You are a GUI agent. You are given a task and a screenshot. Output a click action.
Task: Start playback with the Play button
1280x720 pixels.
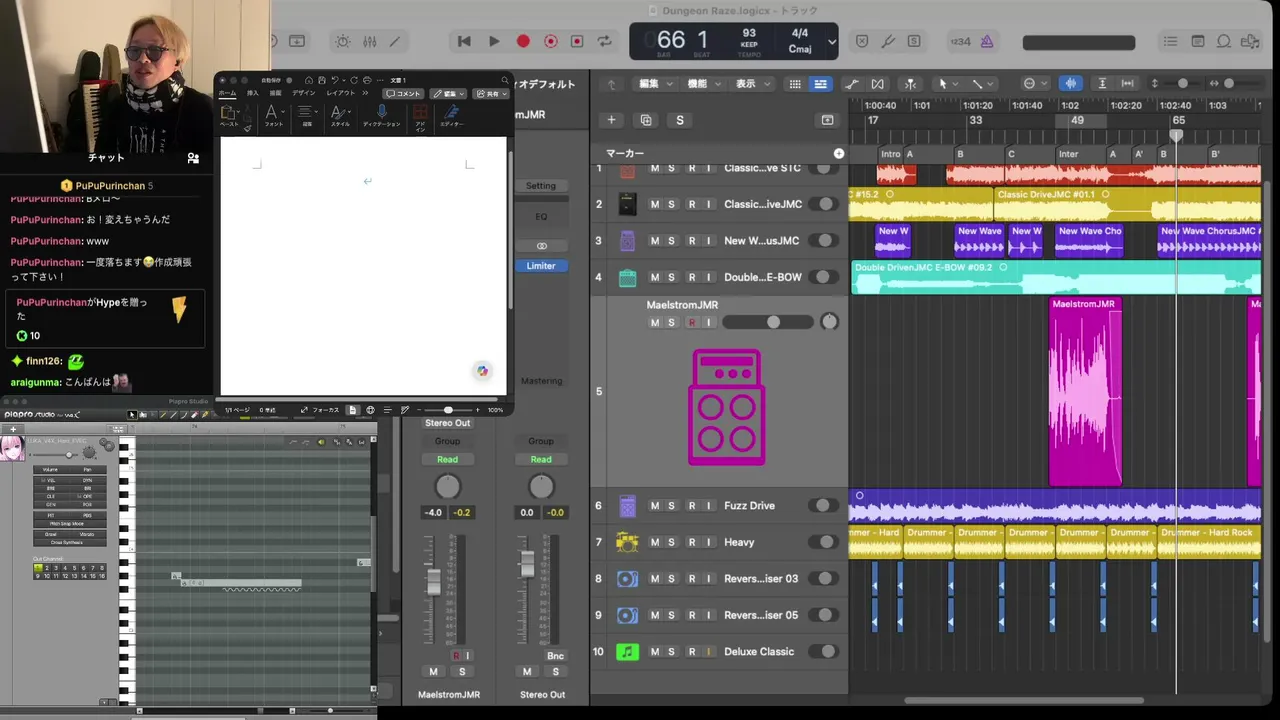494,41
